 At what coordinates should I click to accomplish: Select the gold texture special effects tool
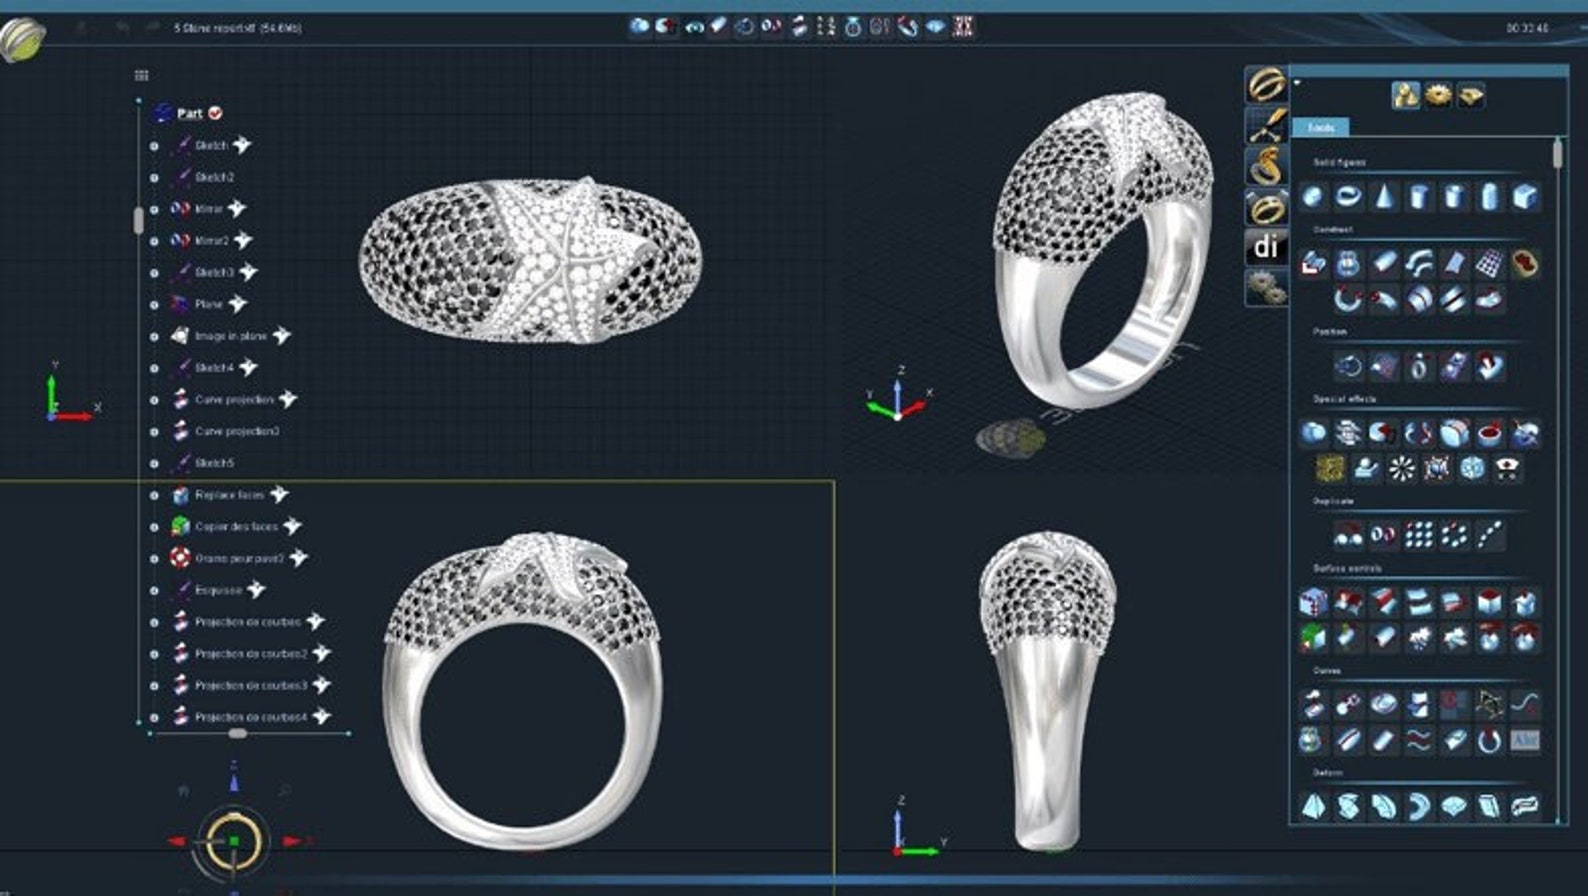pos(1330,468)
